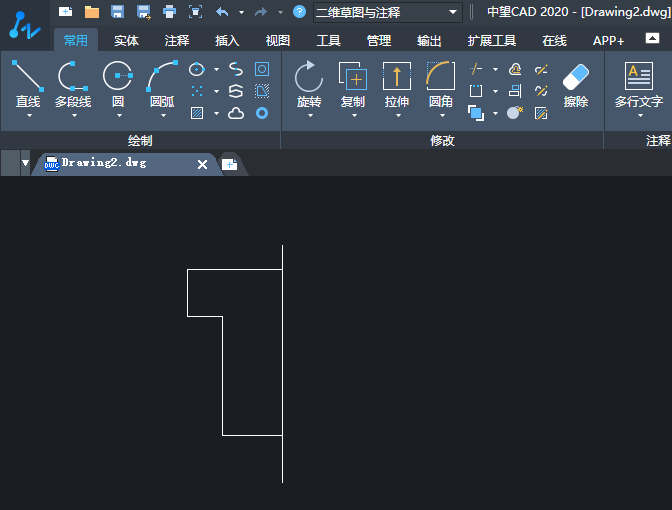Select the 圆角 fillet tool
This screenshot has height=510, width=672.
[441, 84]
